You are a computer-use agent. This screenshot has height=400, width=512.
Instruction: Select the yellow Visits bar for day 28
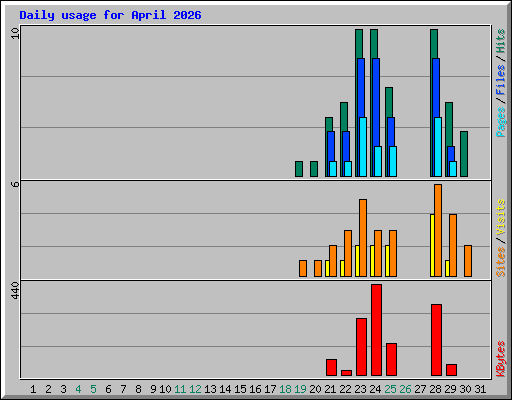pyautogui.click(x=432, y=245)
